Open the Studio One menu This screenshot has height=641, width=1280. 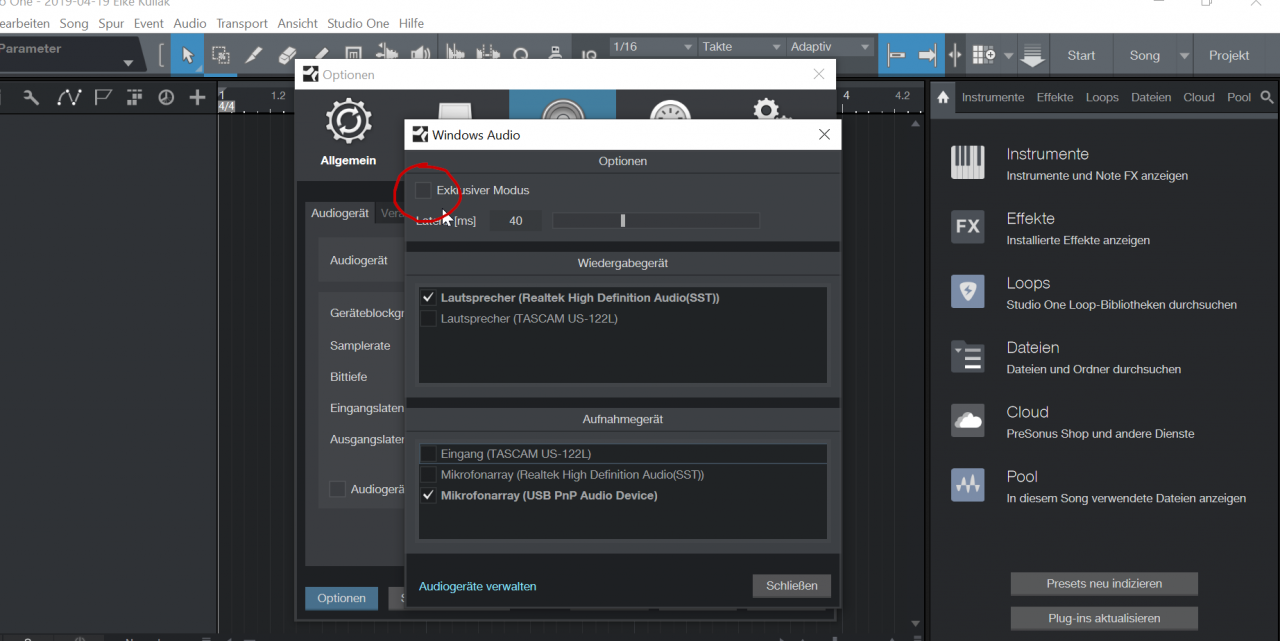(359, 23)
